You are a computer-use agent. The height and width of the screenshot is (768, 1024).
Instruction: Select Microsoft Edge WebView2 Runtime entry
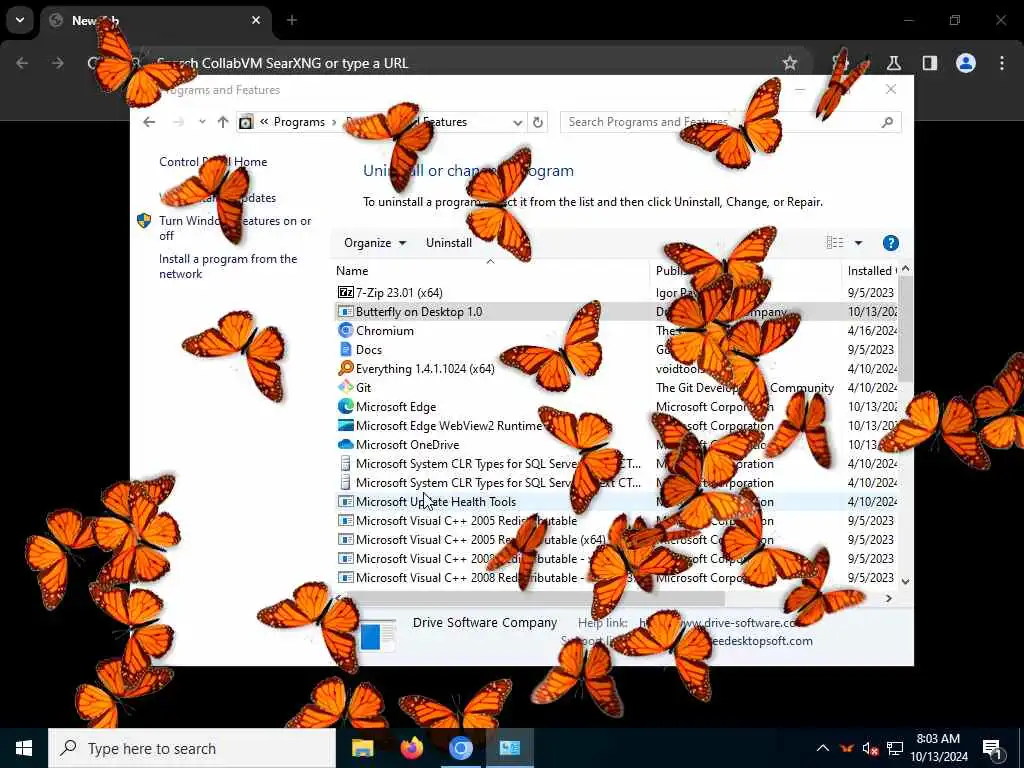(616, 425)
